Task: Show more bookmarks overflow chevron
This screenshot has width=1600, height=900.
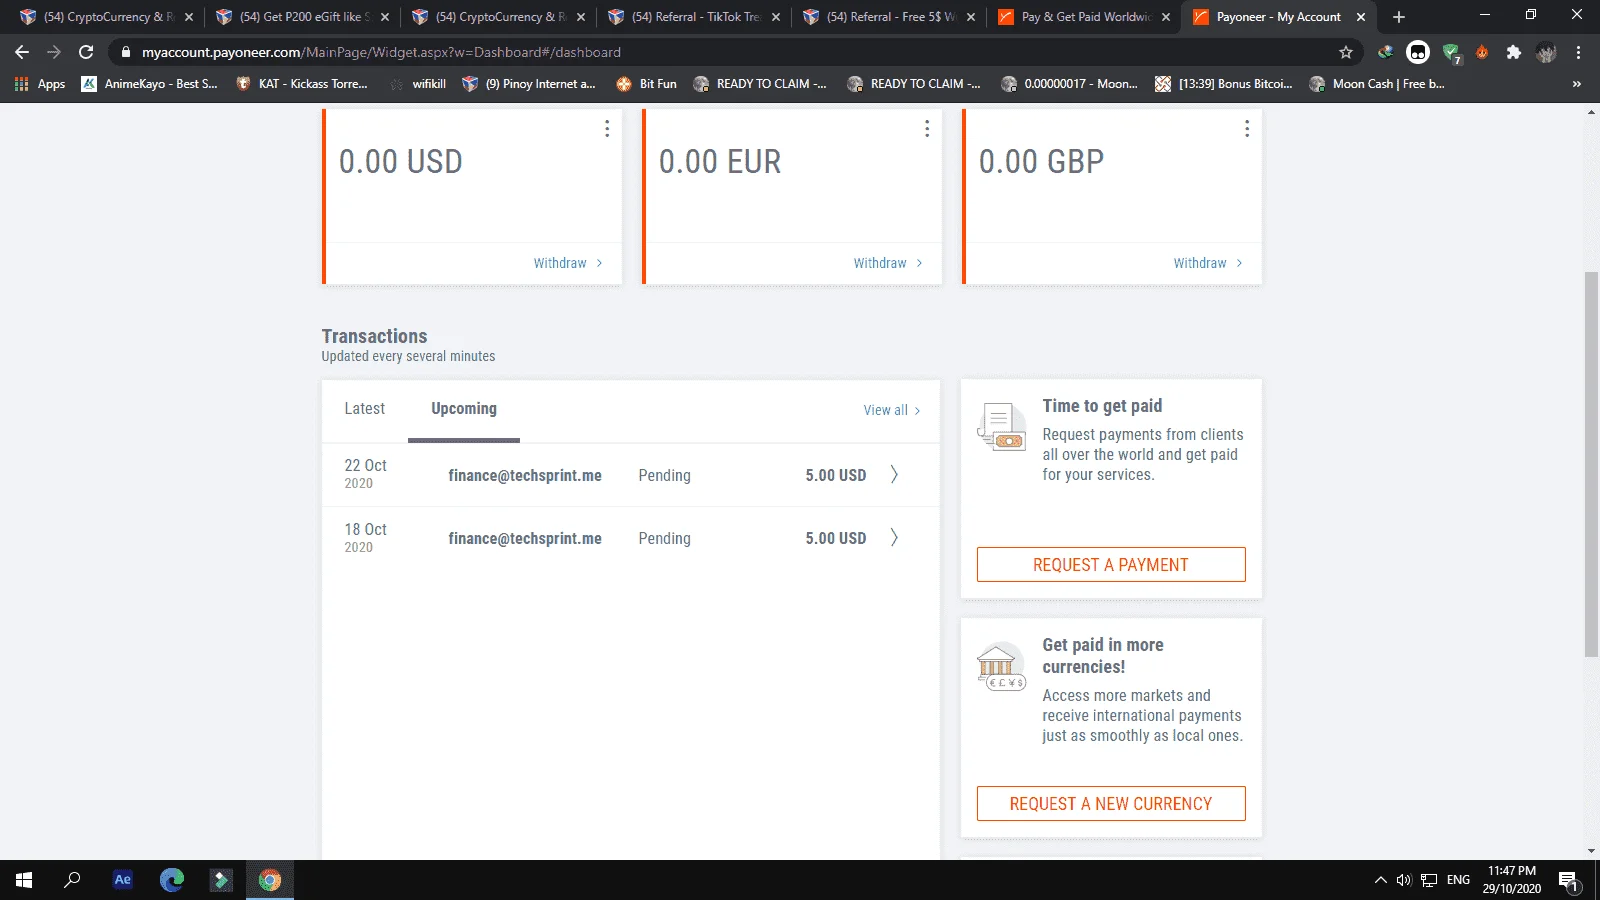Action: (x=1577, y=84)
